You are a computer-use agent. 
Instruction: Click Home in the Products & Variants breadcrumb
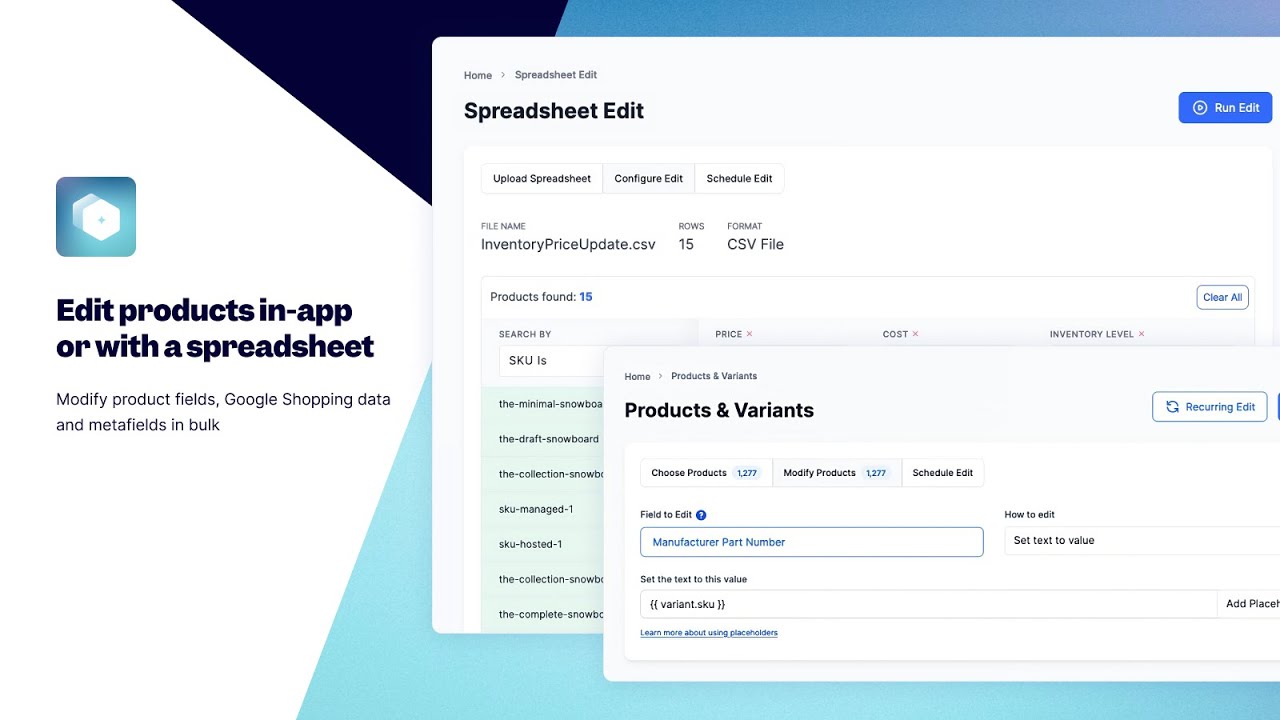637,376
